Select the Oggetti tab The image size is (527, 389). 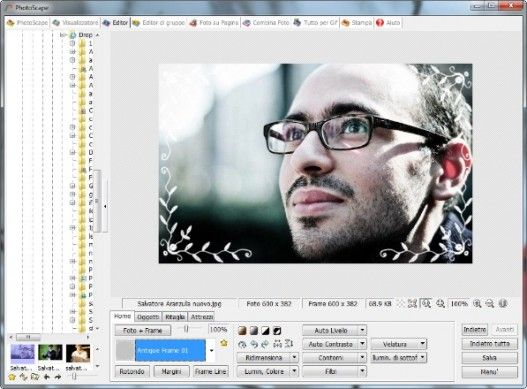click(x=148, y=317)
